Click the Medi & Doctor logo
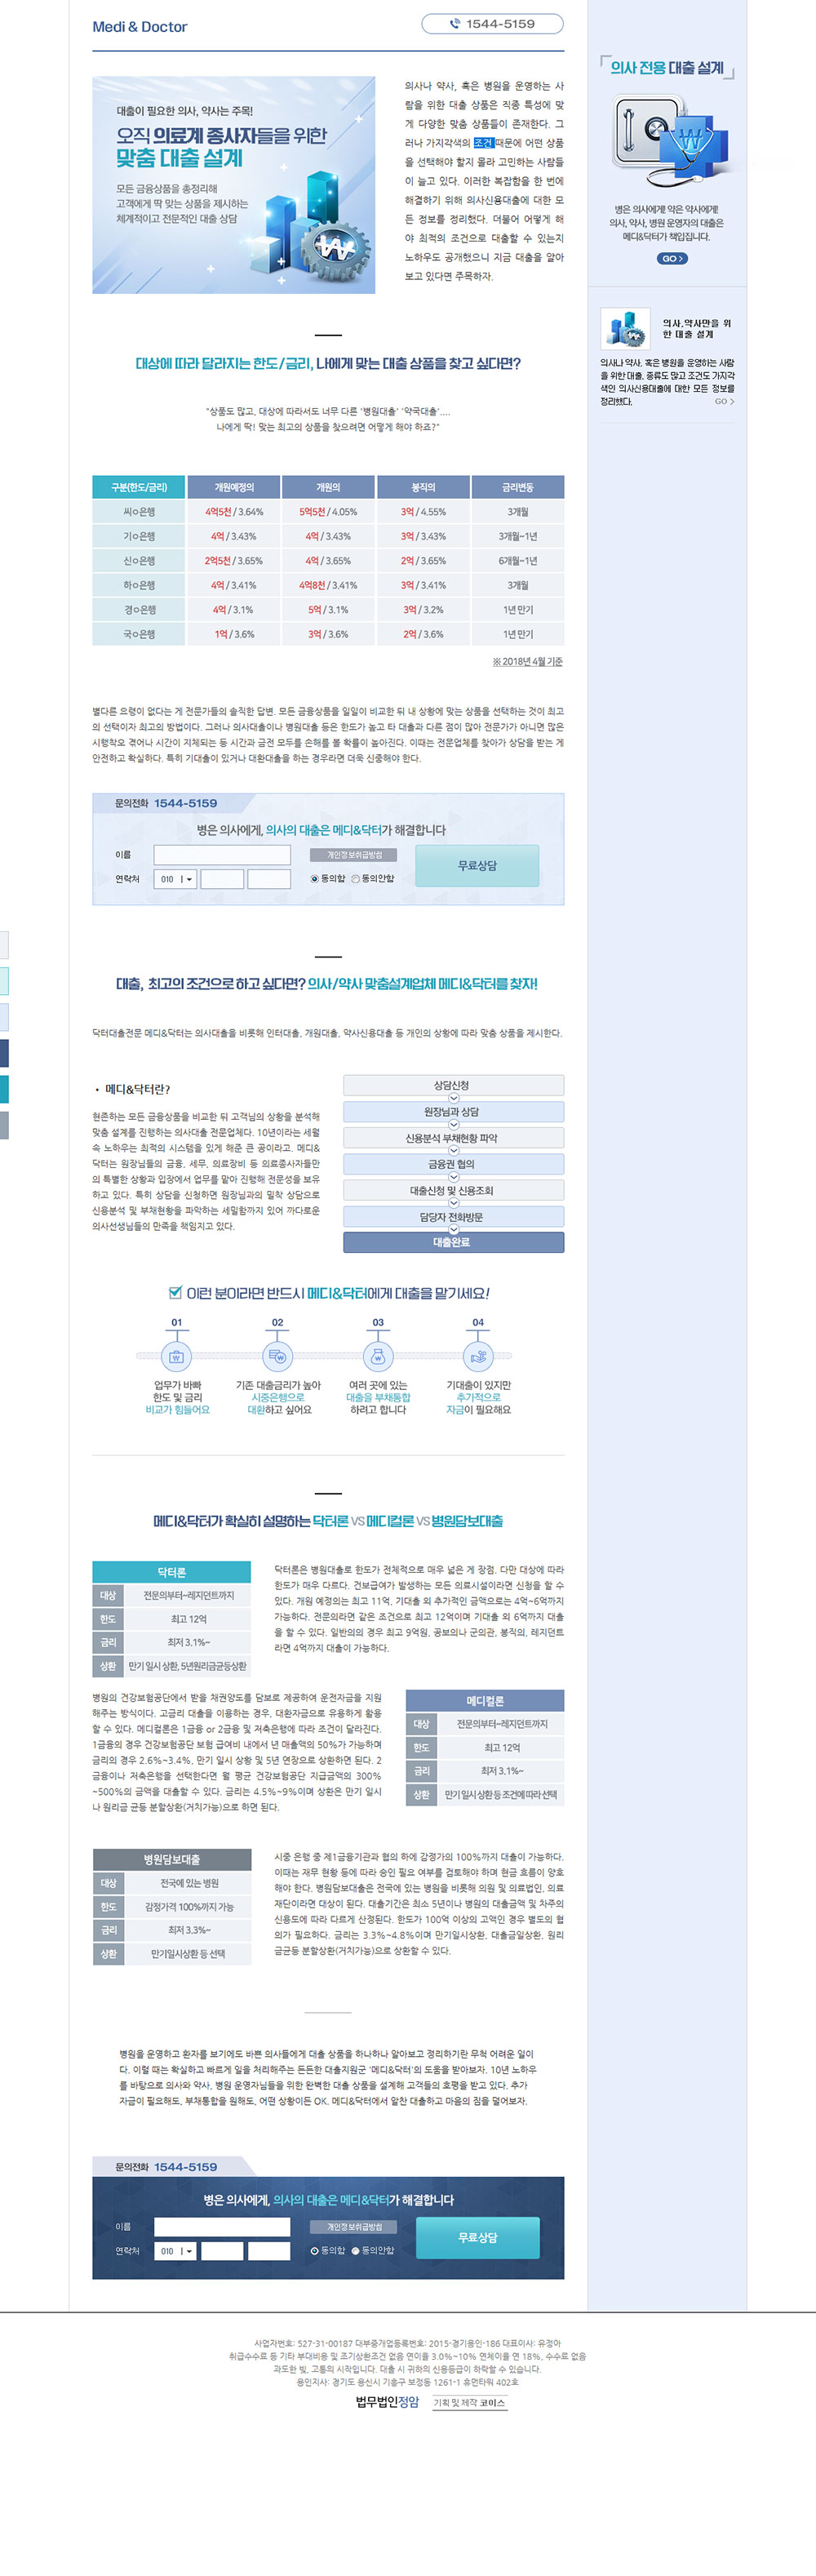816x2576 pixels. coord(140,27)
